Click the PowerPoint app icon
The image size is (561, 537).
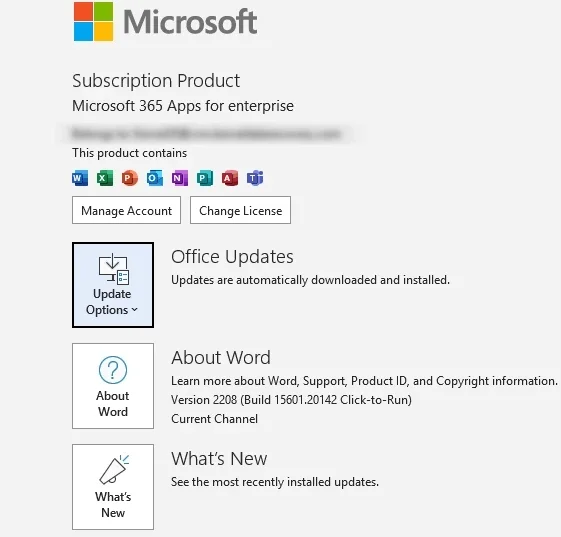point(130,178)
